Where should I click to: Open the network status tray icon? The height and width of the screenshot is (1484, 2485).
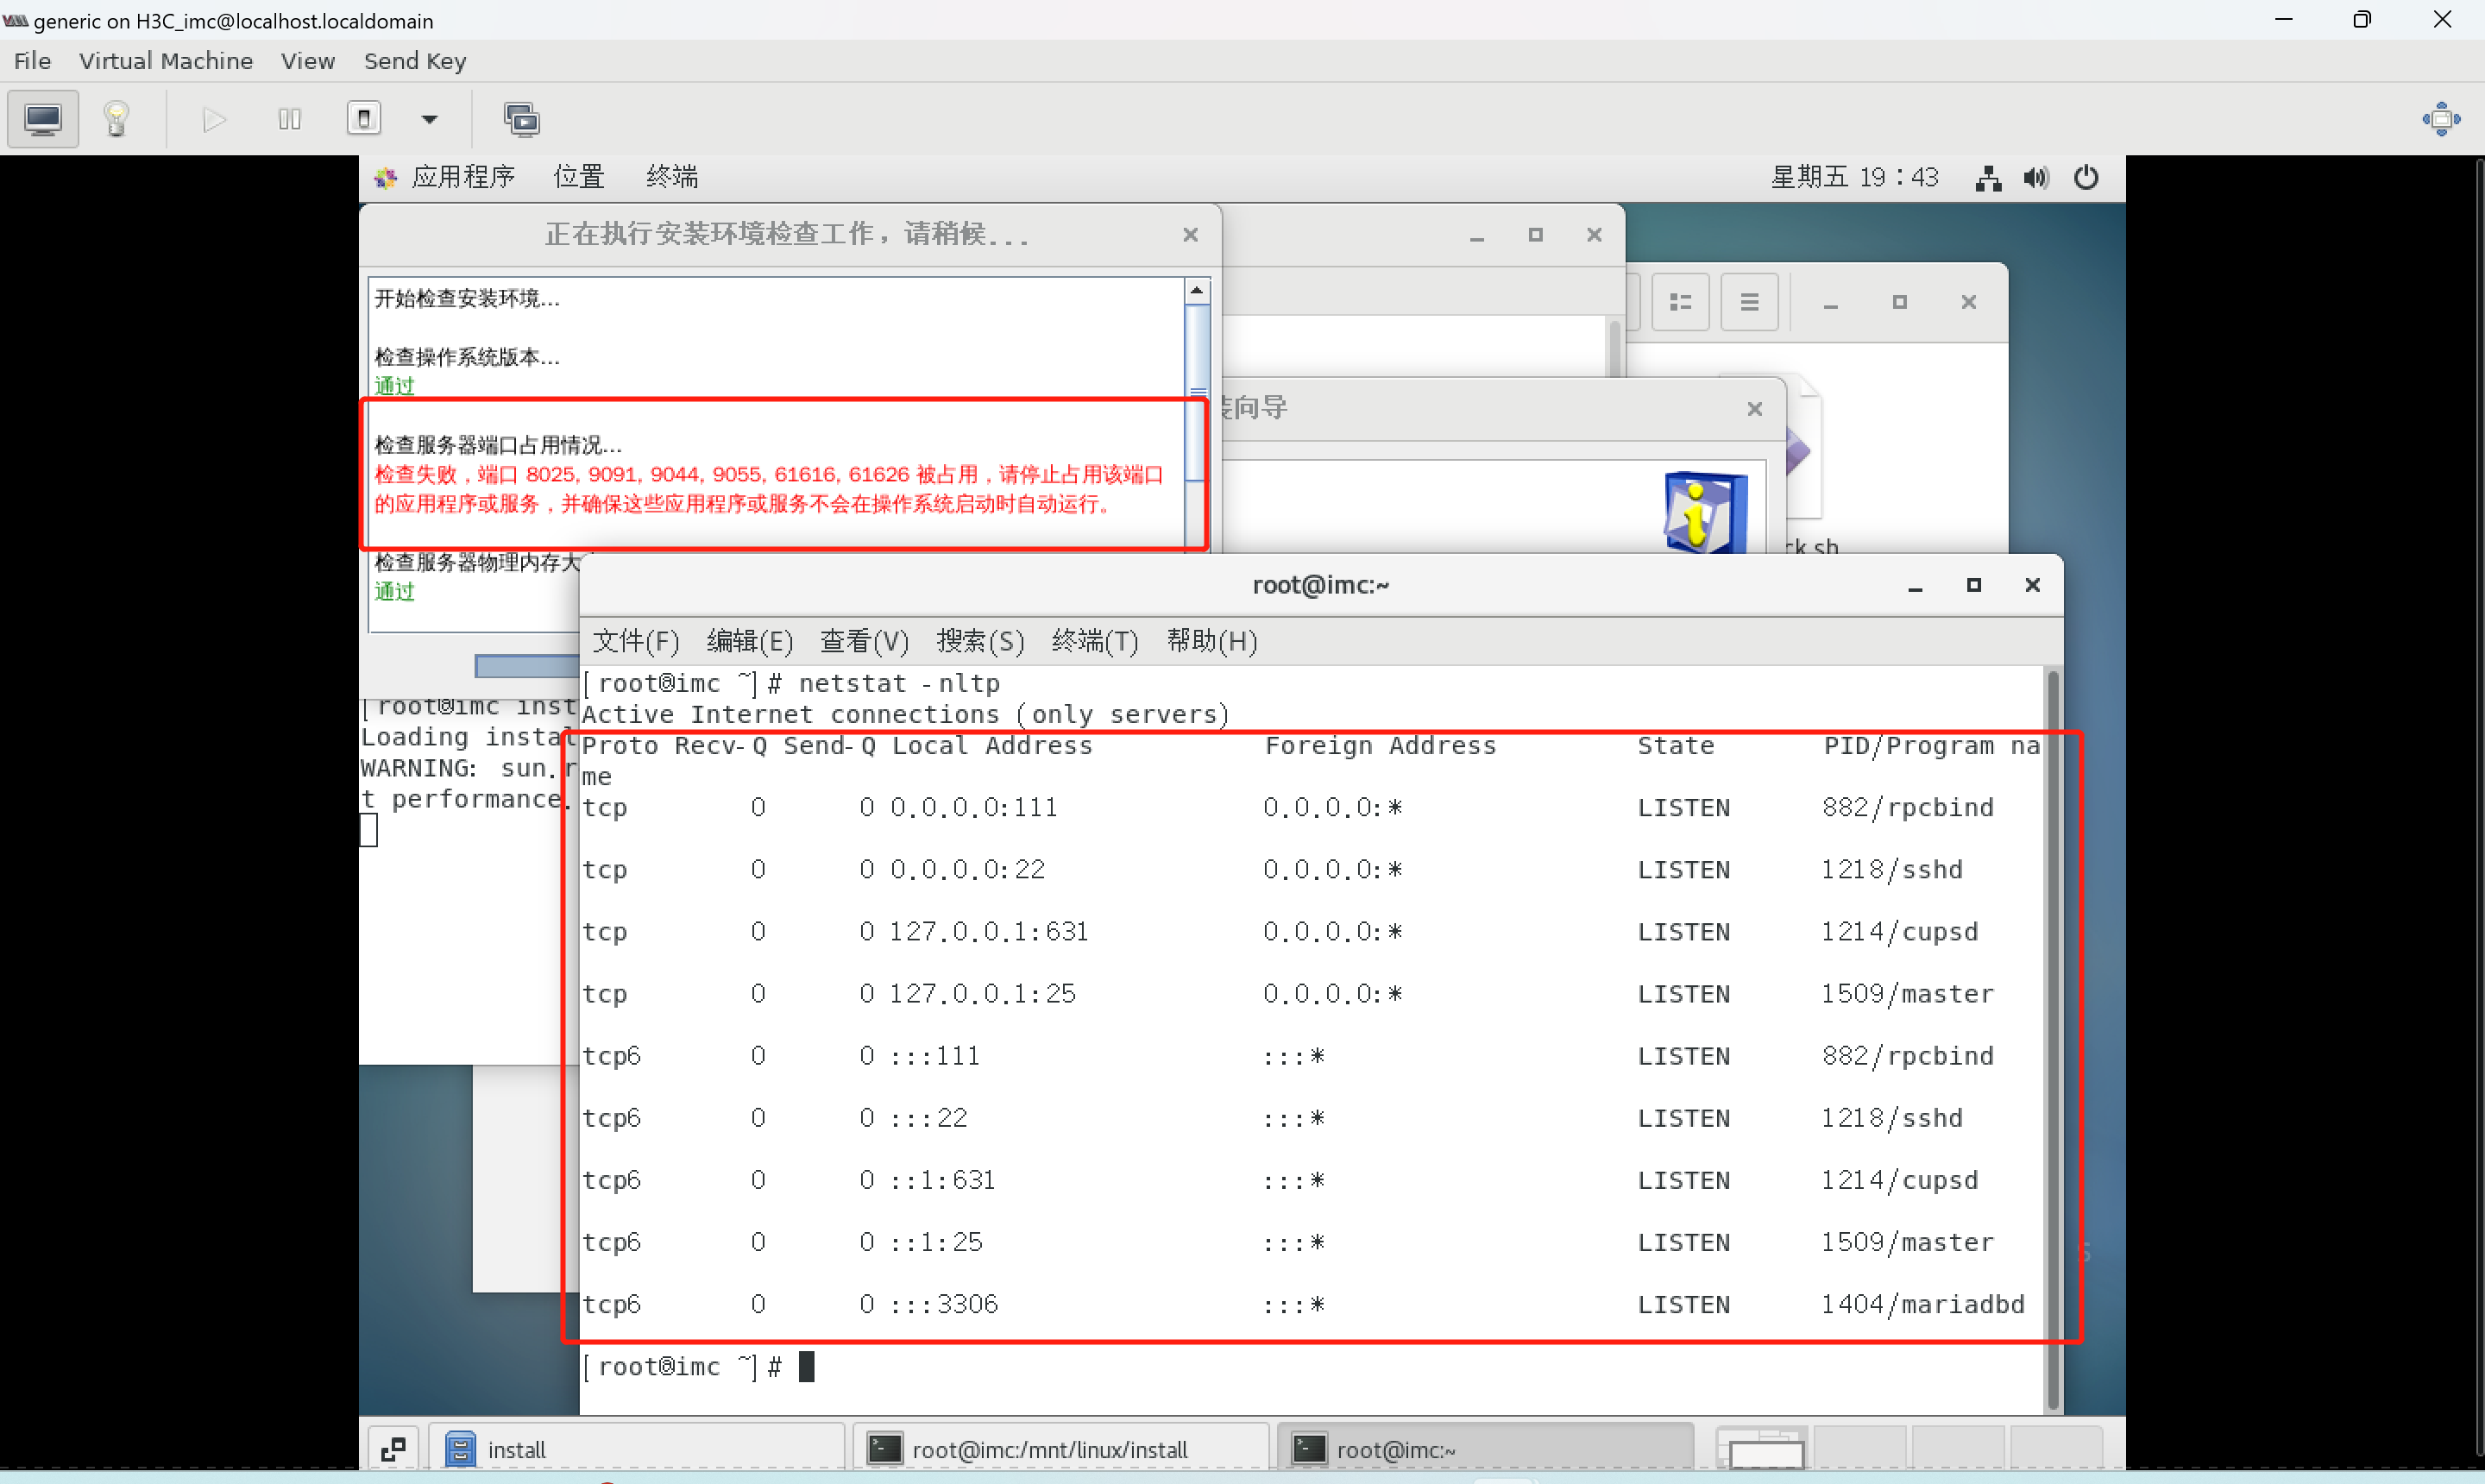(x=1988, y=178)
